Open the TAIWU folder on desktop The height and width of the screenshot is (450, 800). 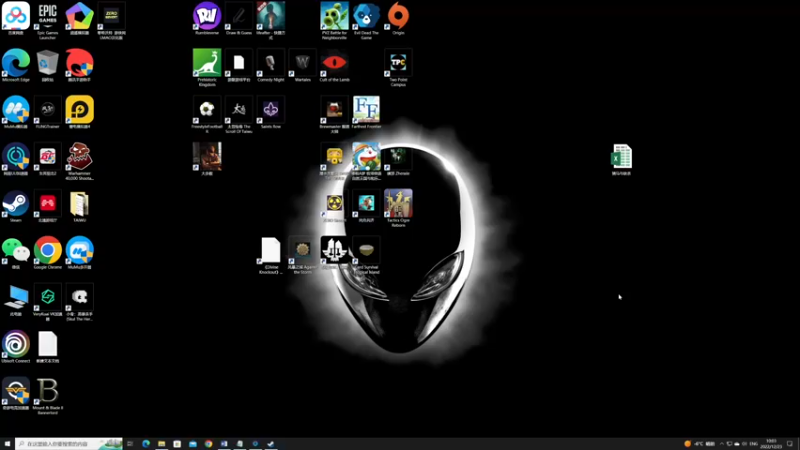[80, 206]
